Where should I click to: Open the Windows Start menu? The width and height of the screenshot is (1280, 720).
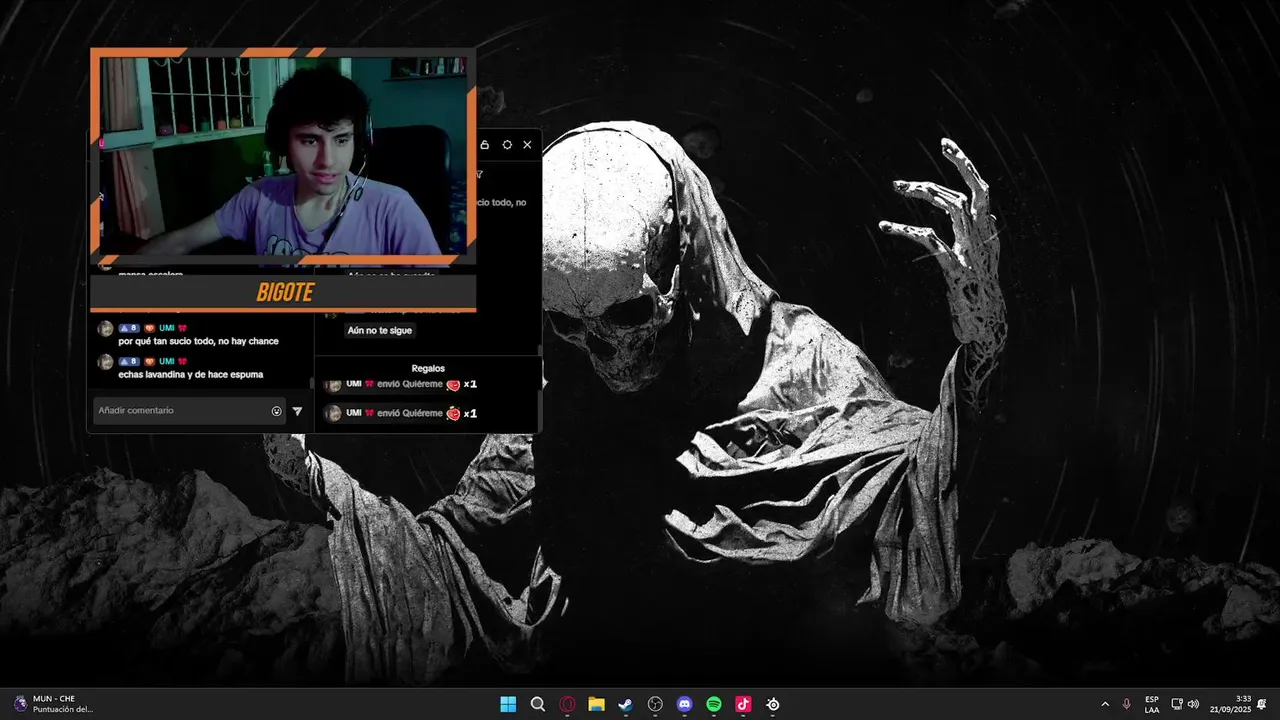508,704
